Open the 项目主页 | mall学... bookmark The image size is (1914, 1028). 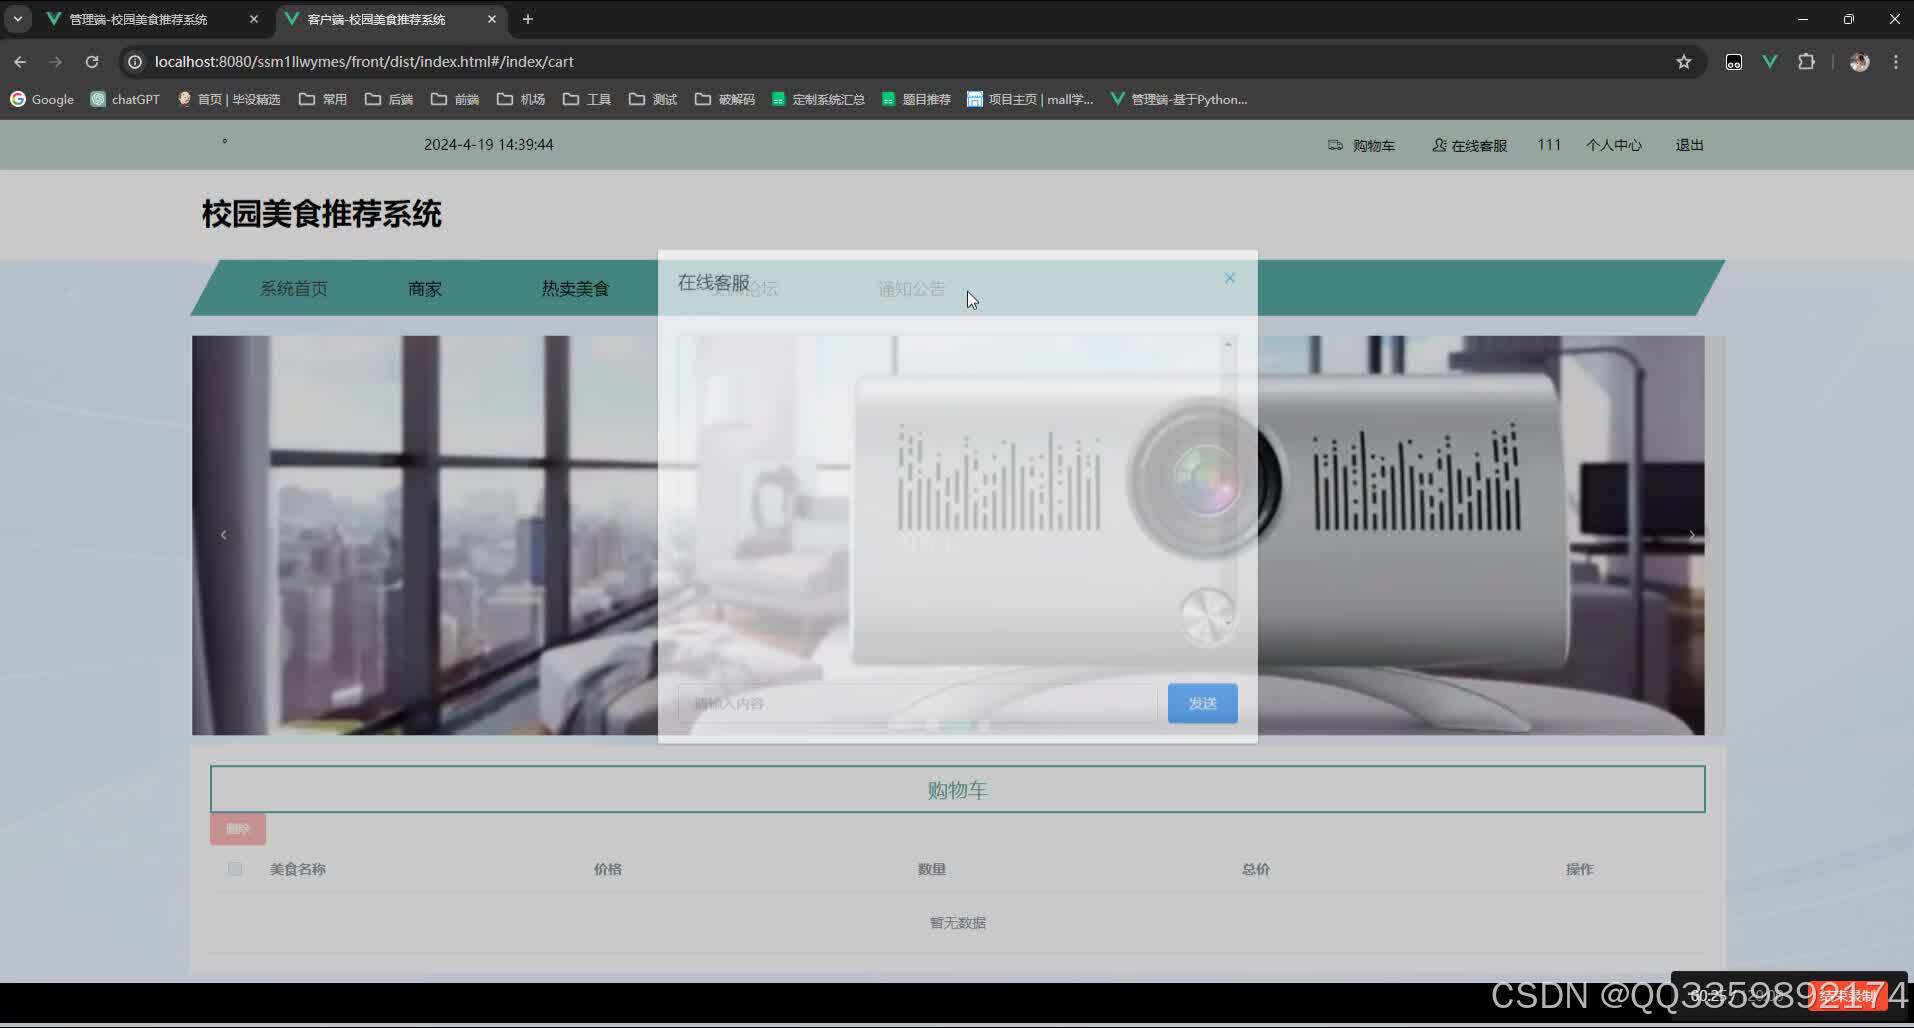tap(1030, 99)
